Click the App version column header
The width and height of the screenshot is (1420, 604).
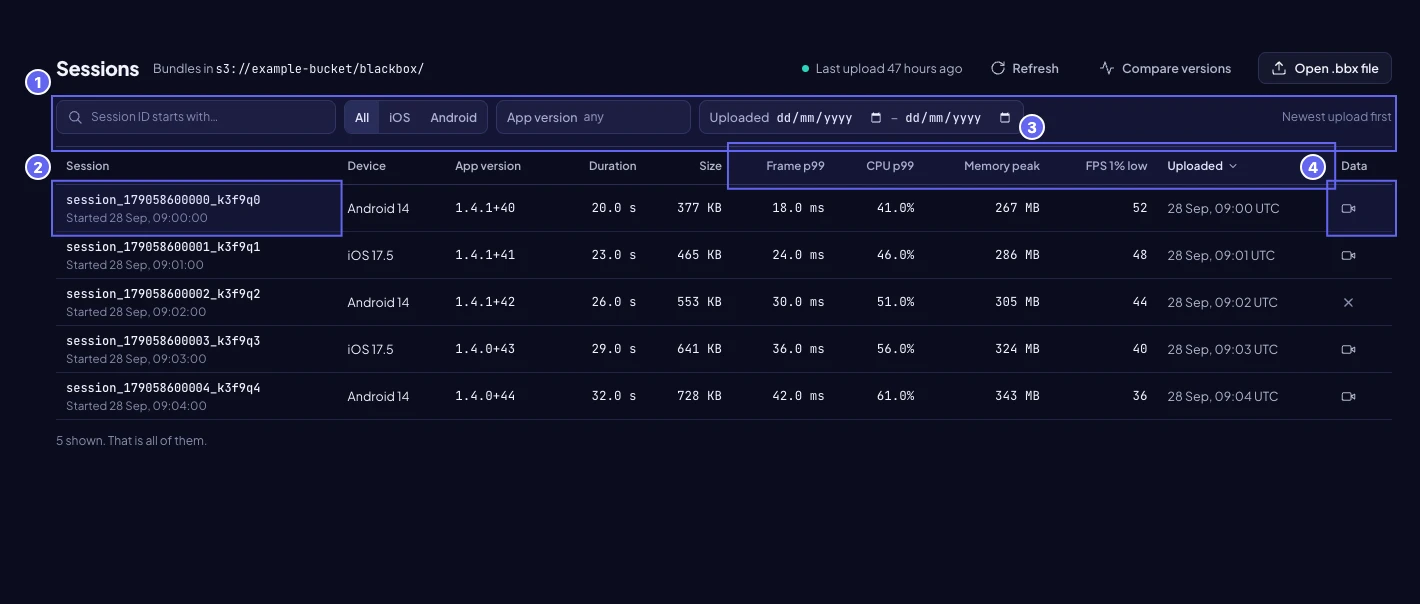tap(488, 166)
